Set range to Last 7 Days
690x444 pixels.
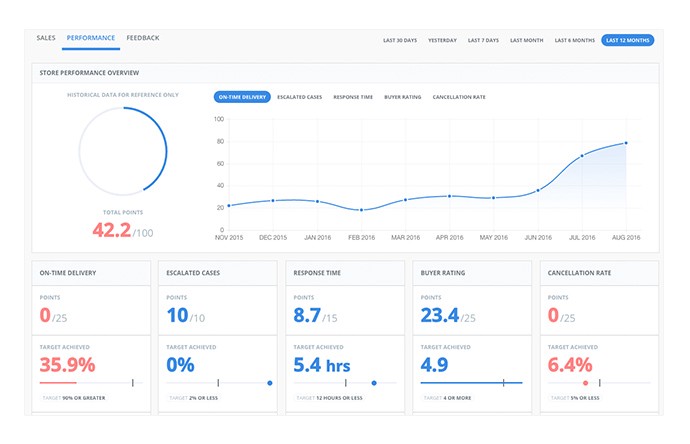(483, 40)
